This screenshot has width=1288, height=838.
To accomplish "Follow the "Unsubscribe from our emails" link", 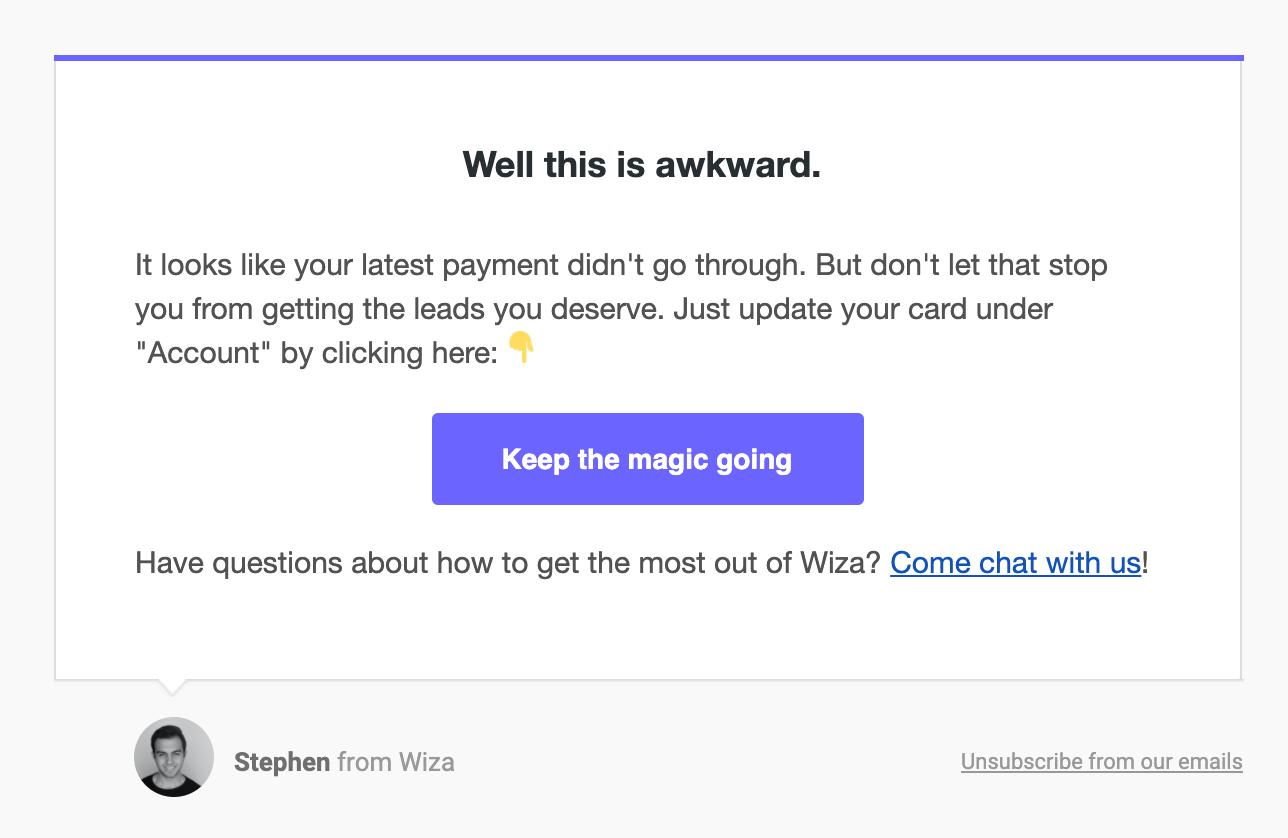I will coord(1101,762).
